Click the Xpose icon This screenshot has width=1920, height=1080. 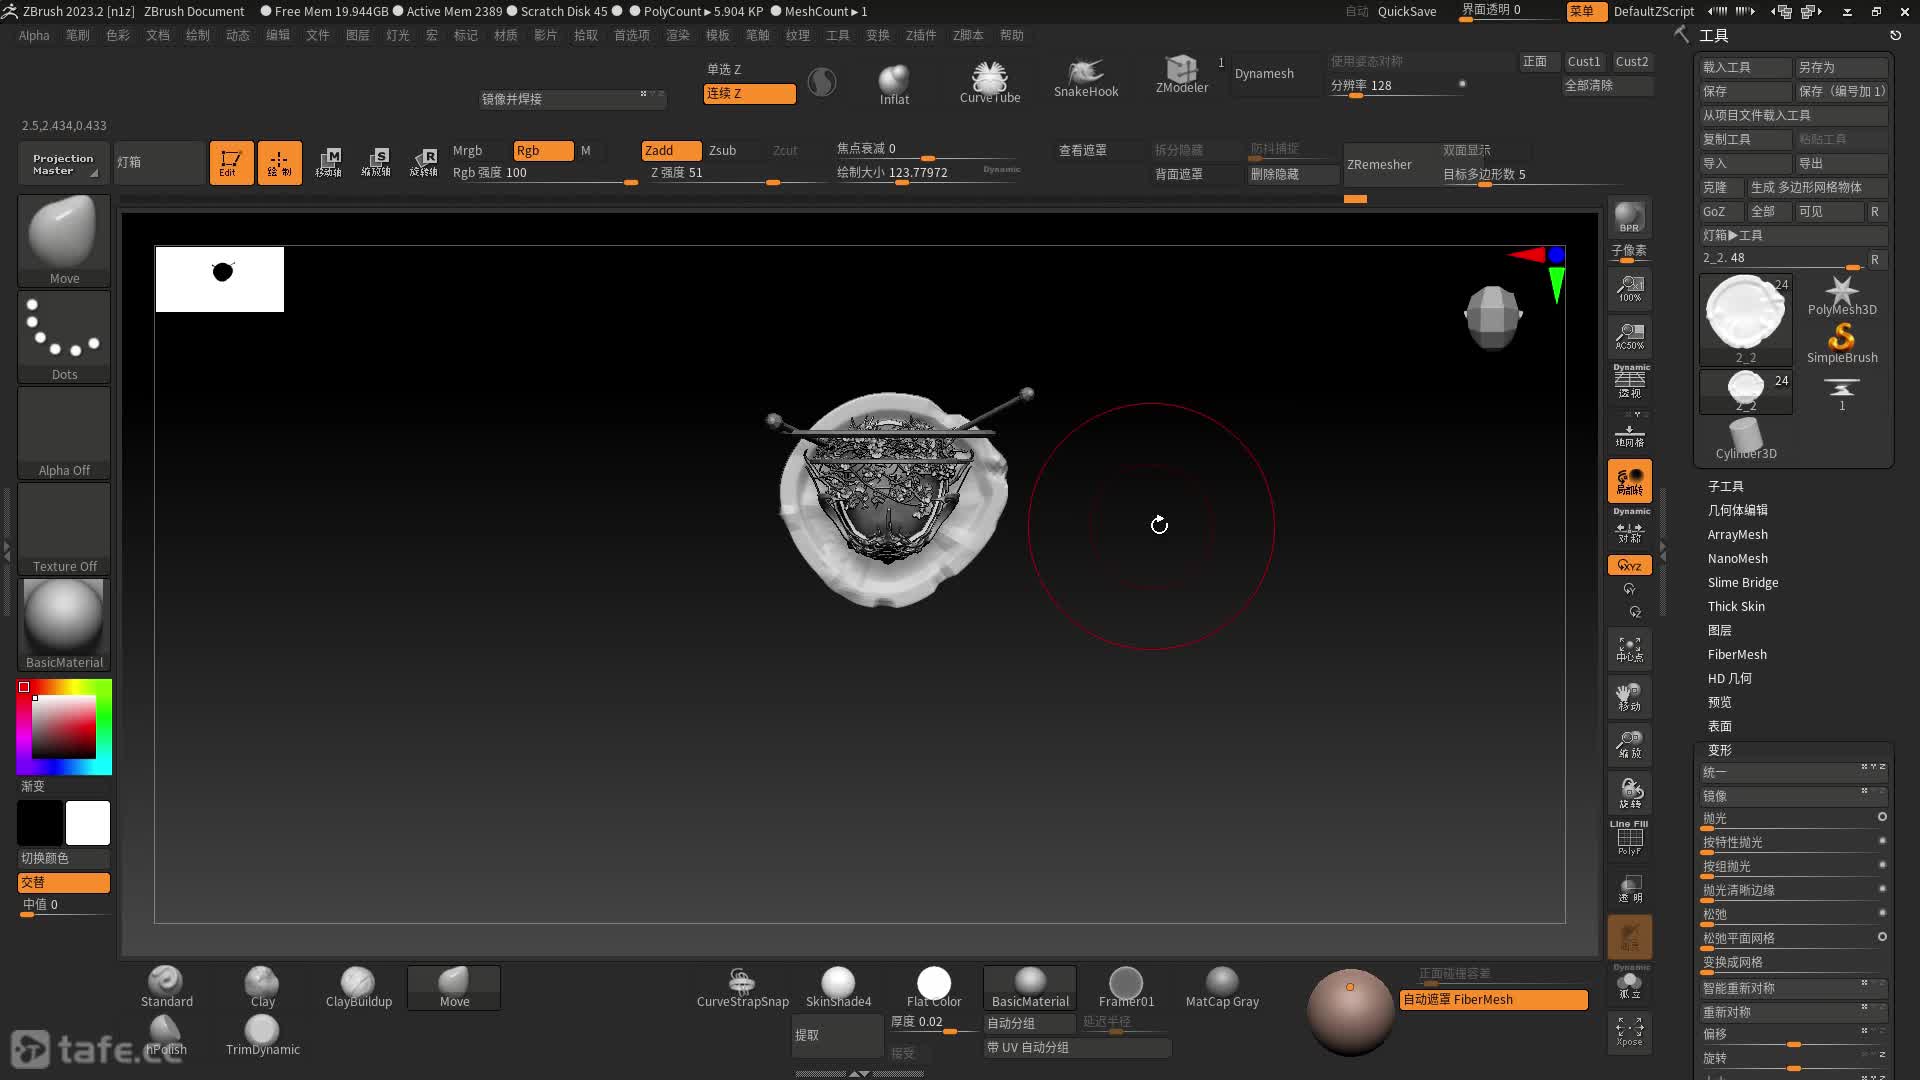[x=1629, y=1032]
